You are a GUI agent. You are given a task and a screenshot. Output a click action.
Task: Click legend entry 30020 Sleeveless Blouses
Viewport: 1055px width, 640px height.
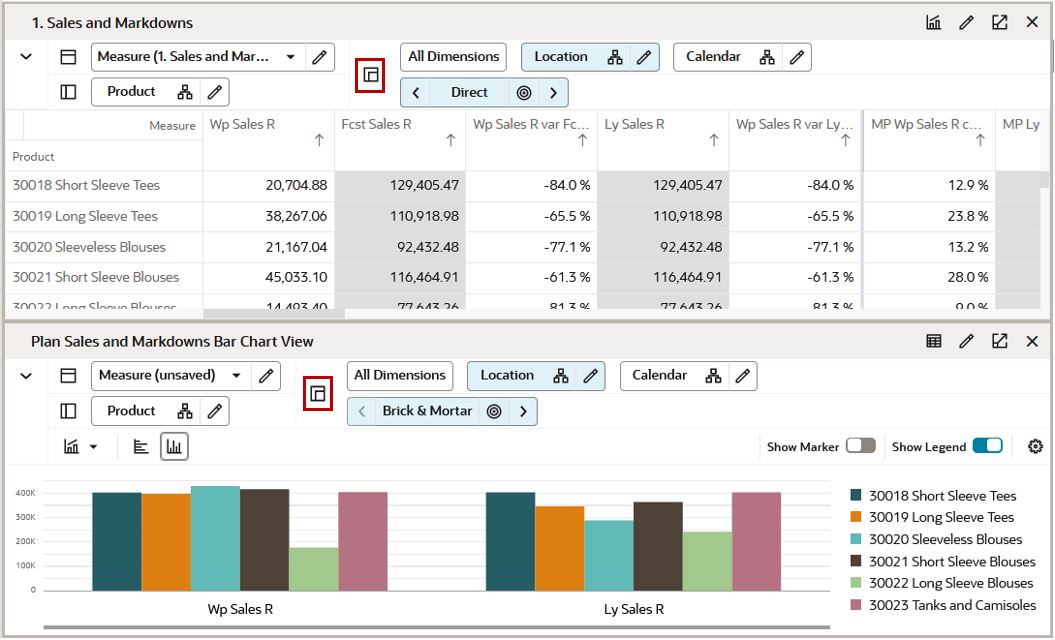936,539
